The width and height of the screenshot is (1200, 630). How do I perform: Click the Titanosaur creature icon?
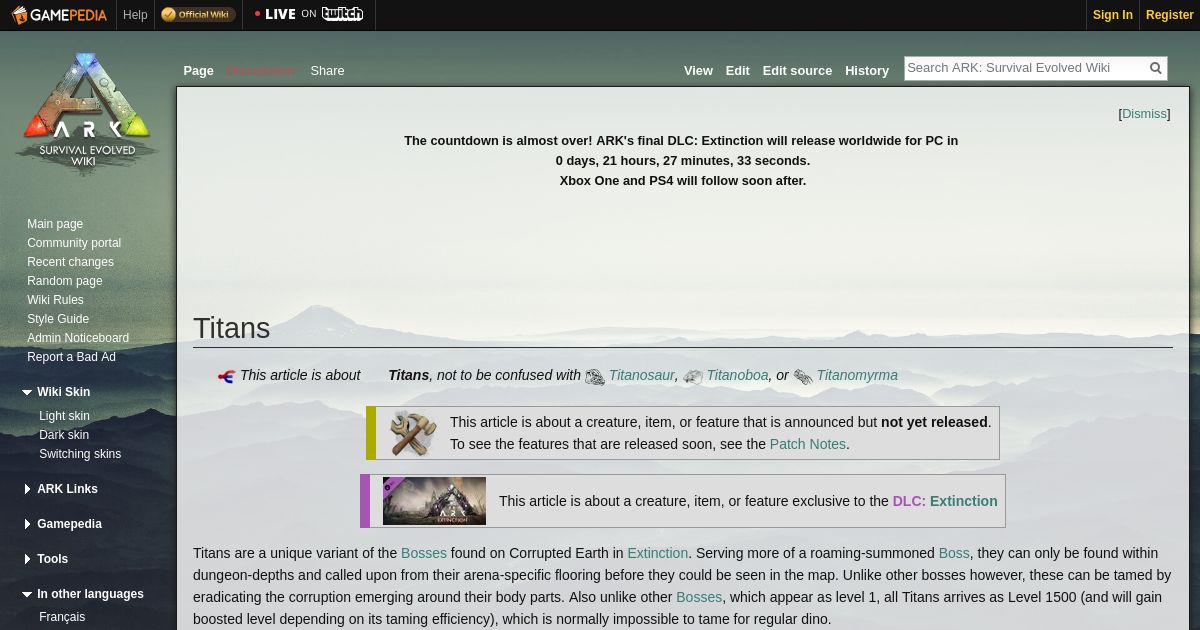coord(595,377)
